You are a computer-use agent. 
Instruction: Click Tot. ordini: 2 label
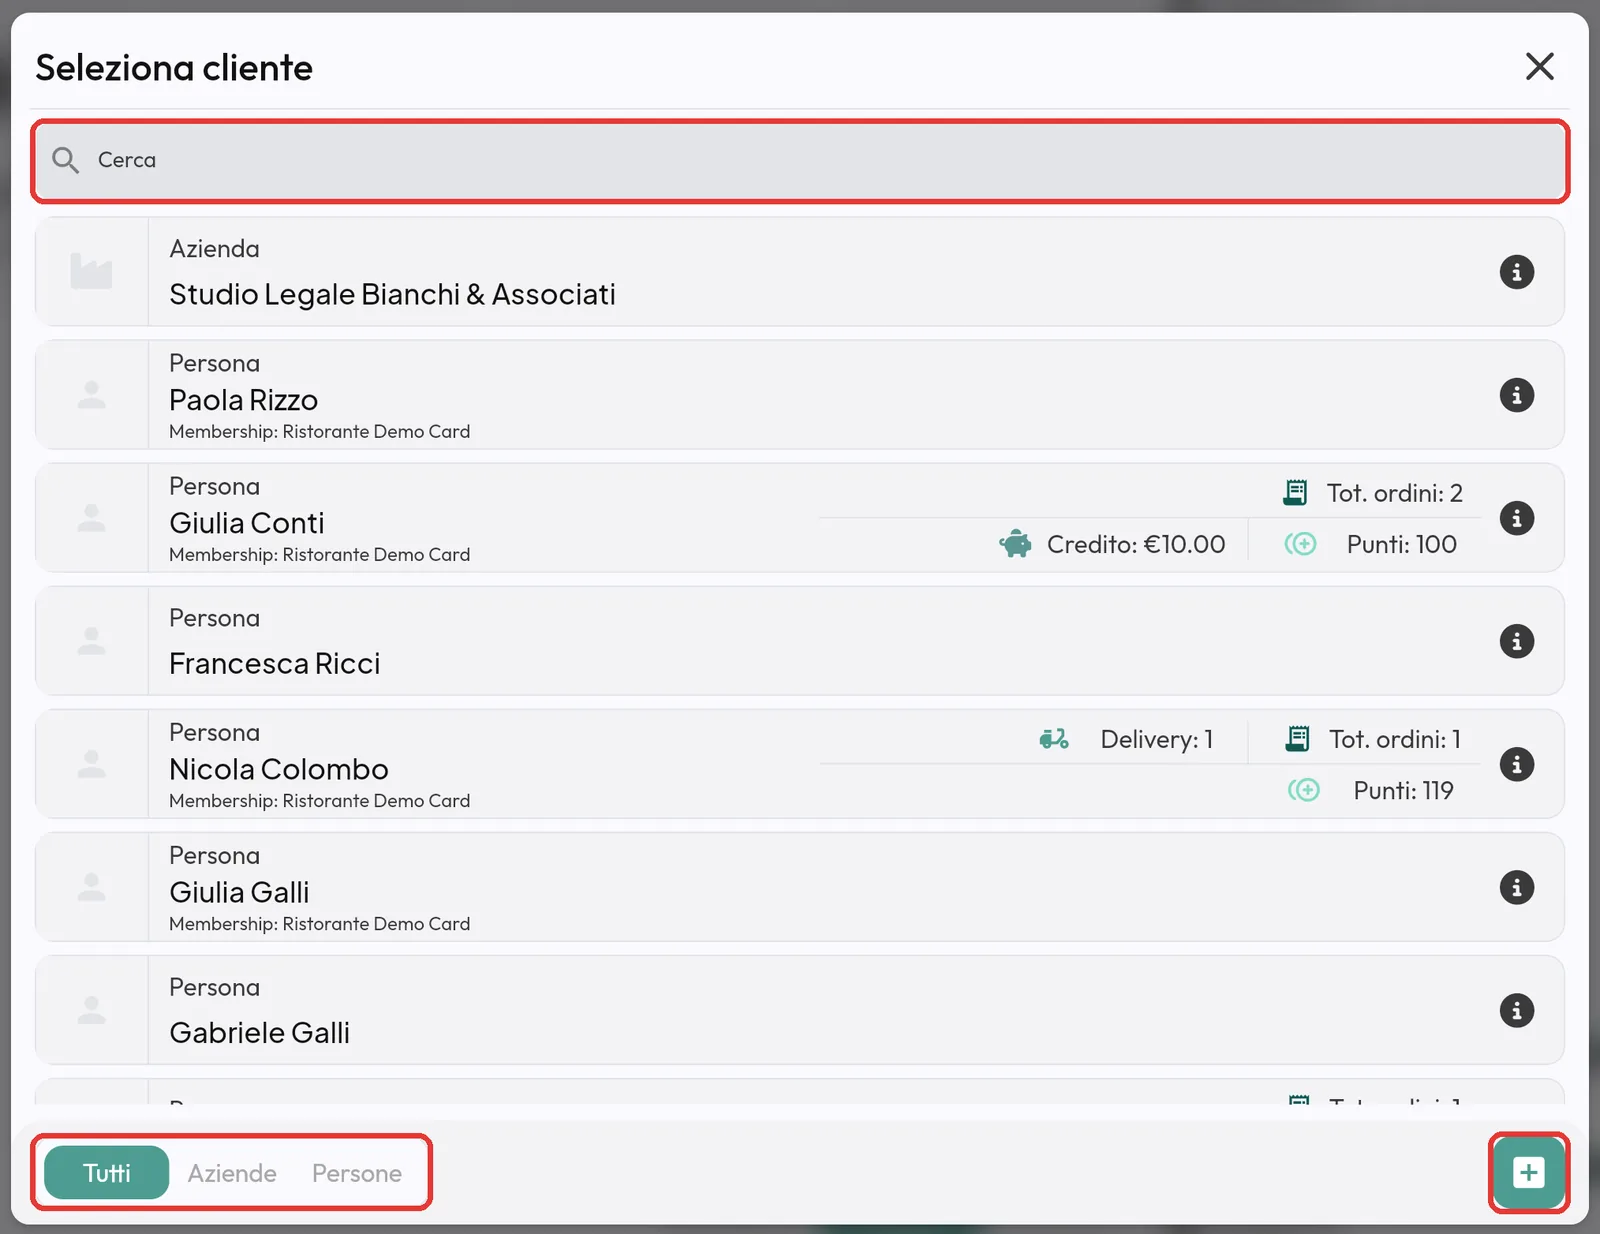(x=1394, y=493)
